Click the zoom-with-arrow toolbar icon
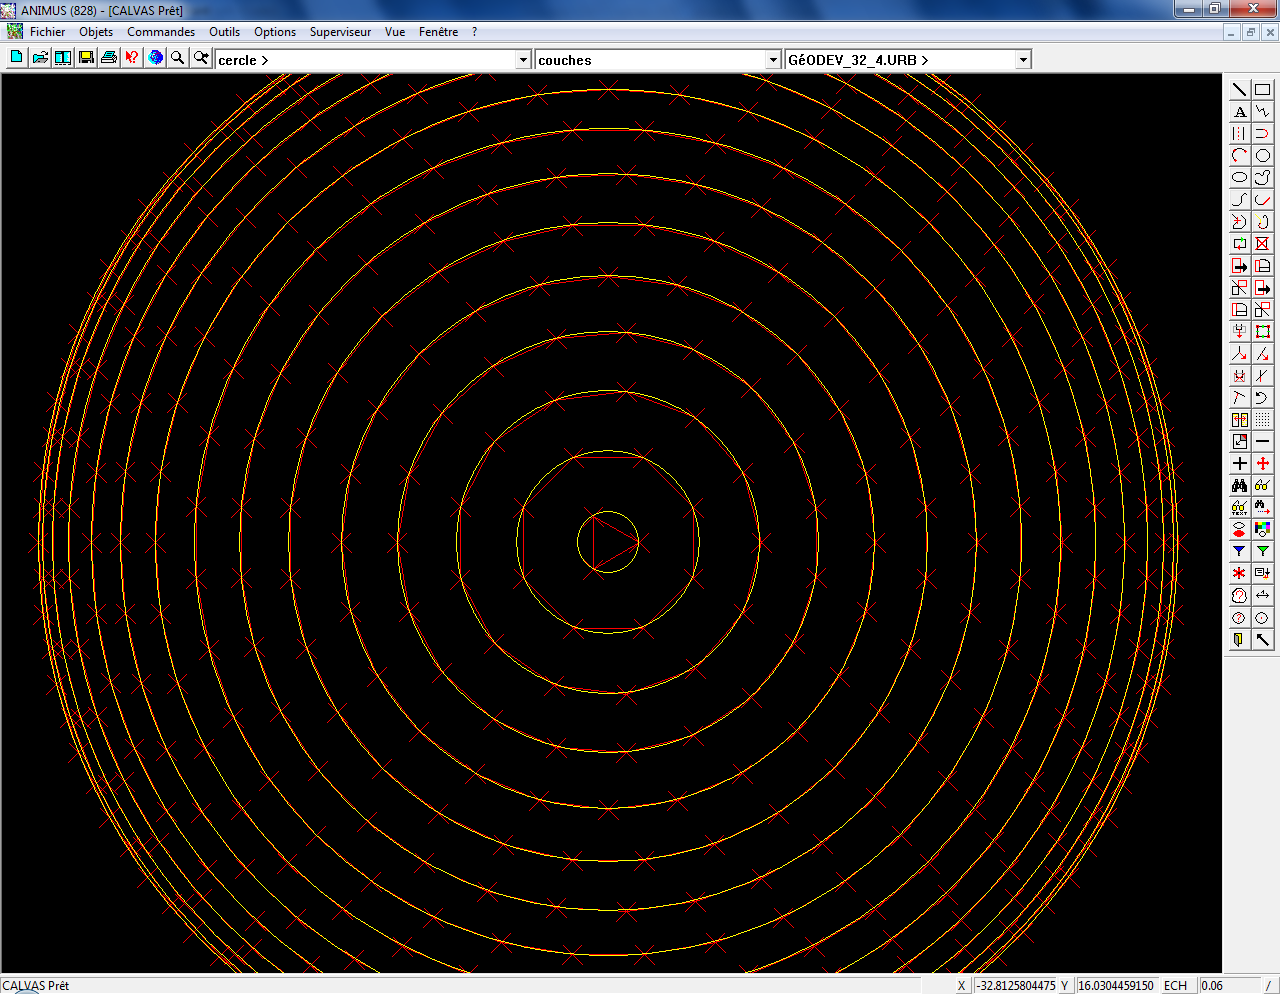The height and width of the screenshot is (994, 1280). click(201, 58)
